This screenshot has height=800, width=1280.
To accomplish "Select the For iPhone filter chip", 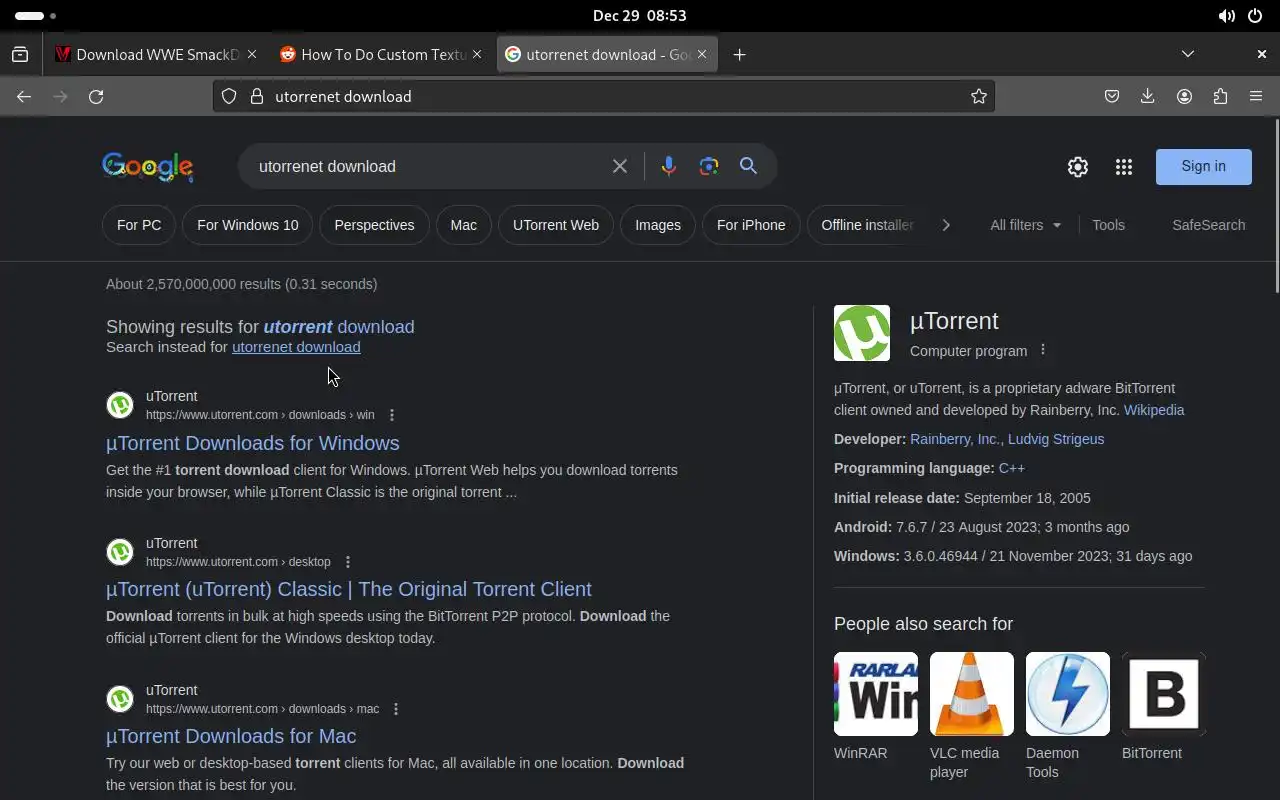I will (751, 225).
